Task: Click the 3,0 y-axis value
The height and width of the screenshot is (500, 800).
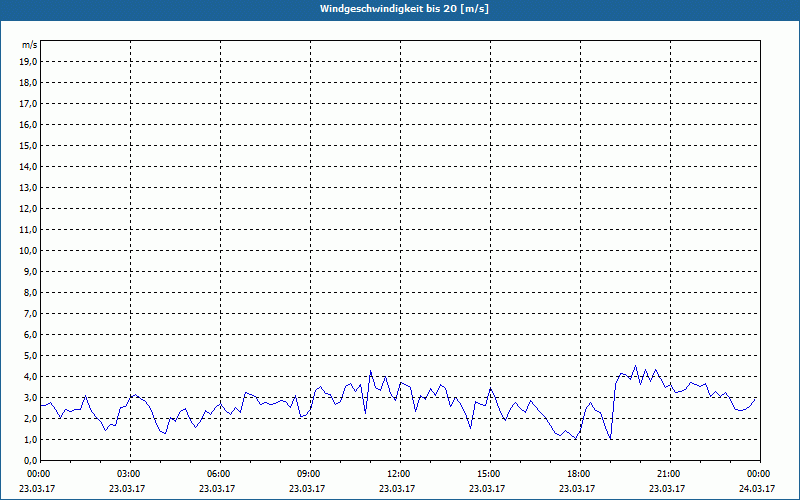Action: (x=31, y=397)
